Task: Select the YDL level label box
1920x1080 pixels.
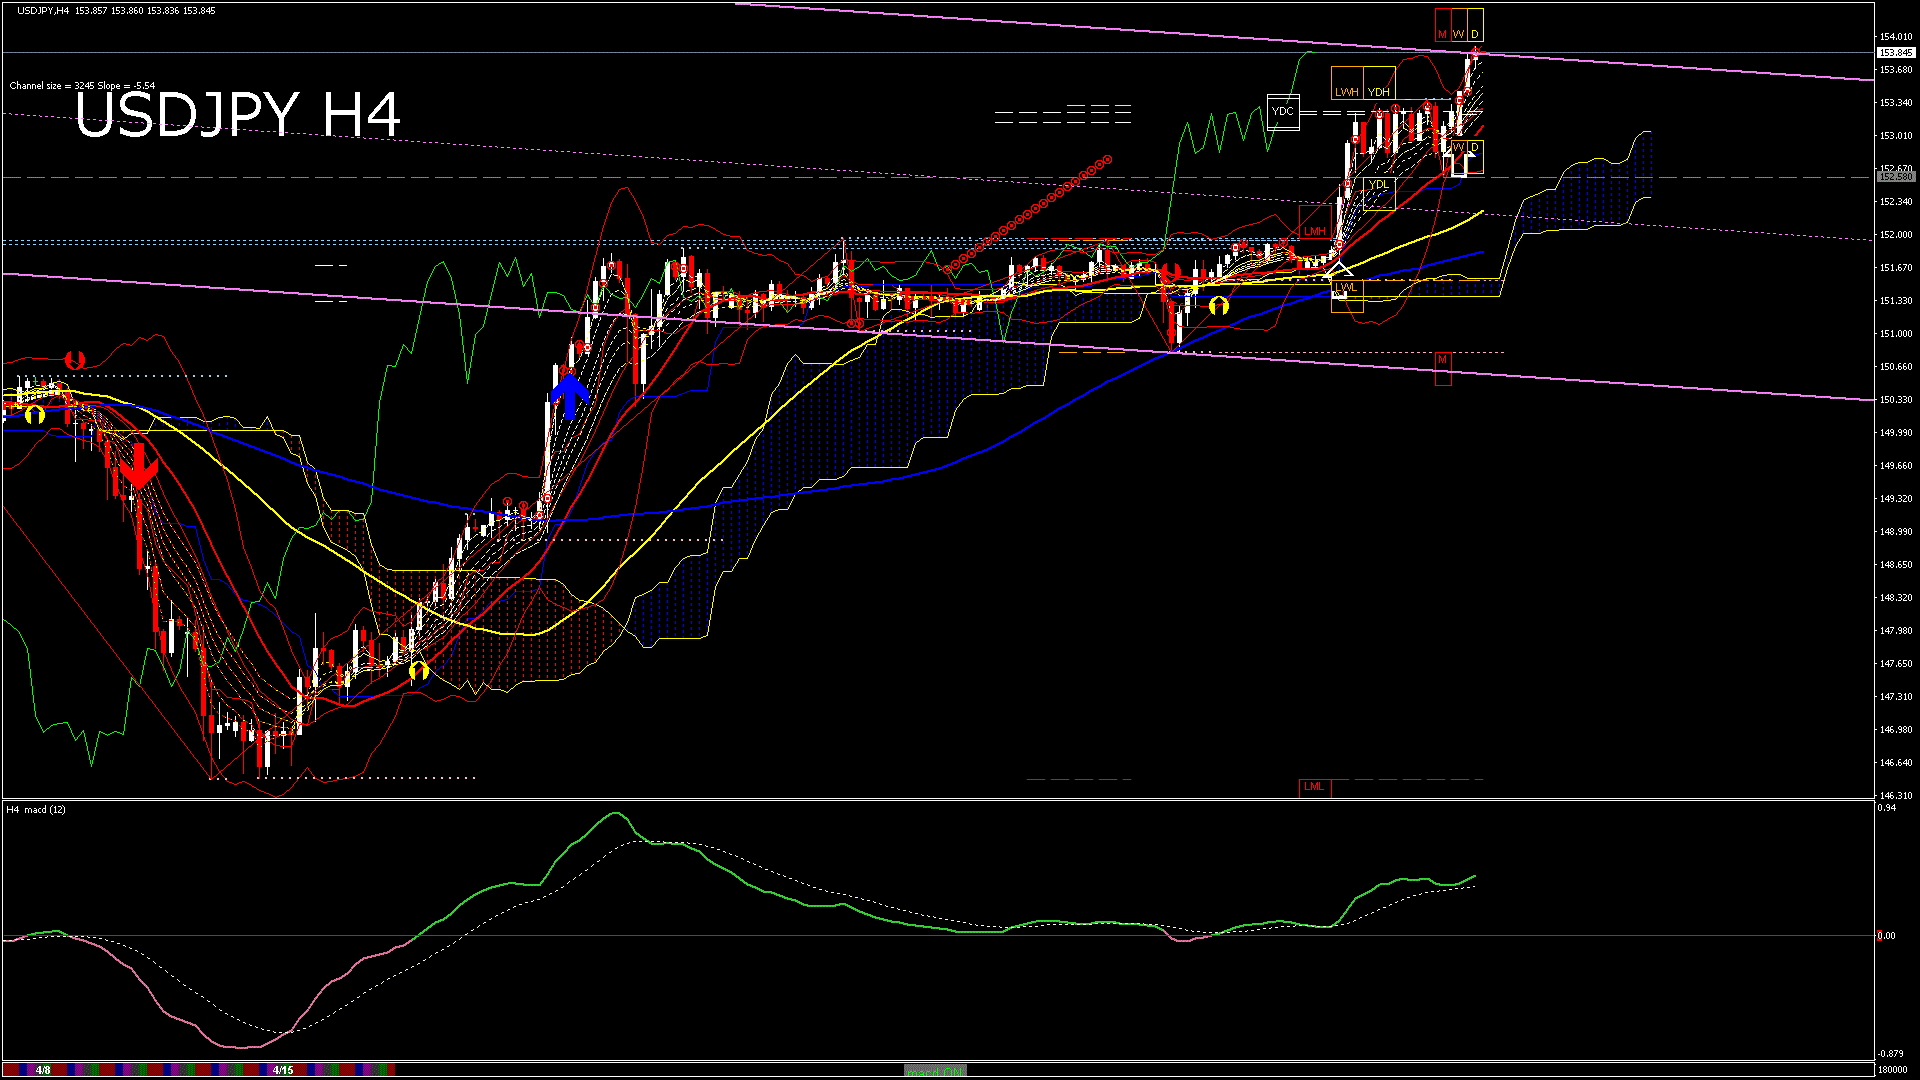Action: 1379,193
